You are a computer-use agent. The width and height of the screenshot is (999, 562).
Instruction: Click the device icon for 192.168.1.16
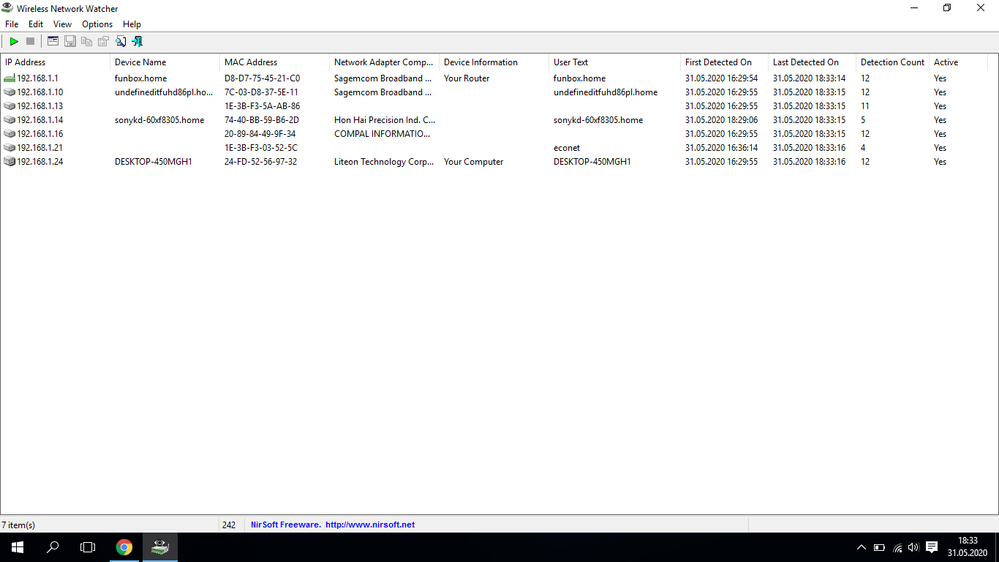click(9, 134)
